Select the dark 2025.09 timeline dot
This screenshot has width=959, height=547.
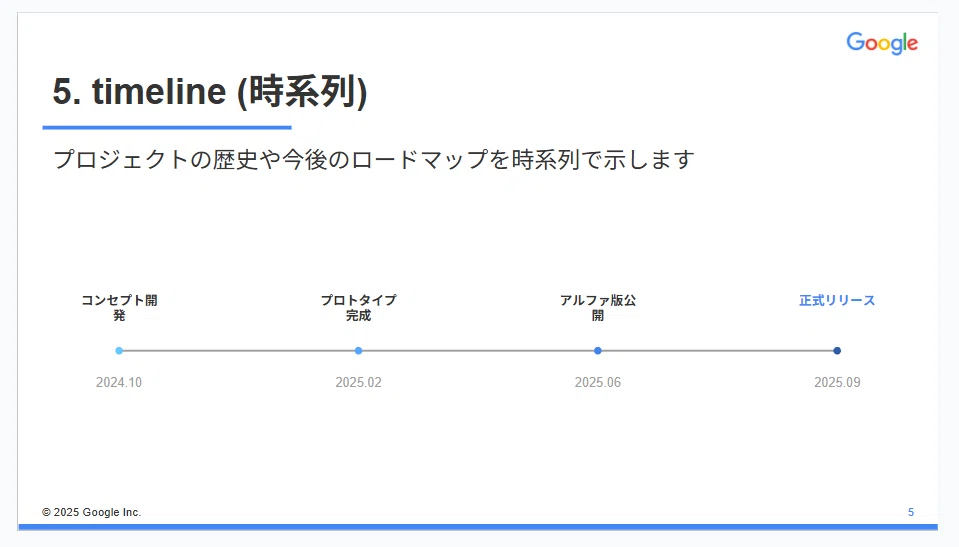tap(837, 351)
